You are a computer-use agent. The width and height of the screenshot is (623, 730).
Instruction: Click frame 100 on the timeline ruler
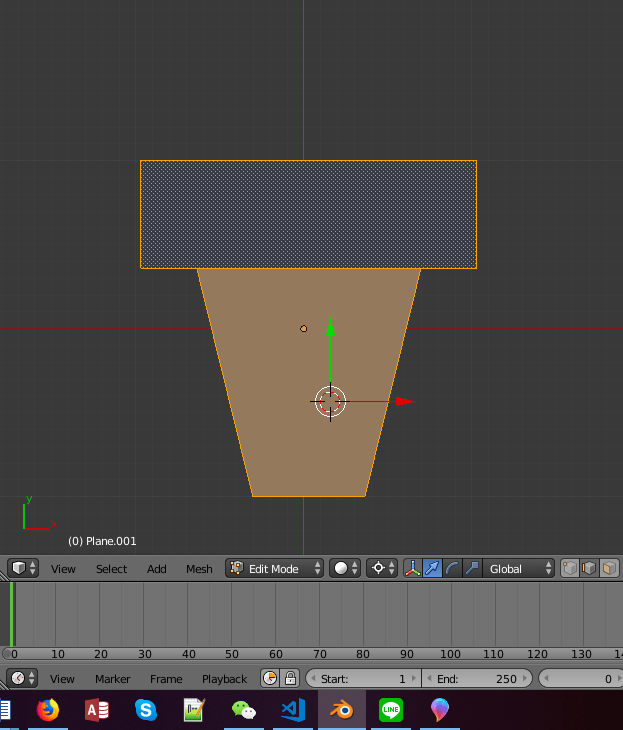pyautogui.click(x=450, y=654)
